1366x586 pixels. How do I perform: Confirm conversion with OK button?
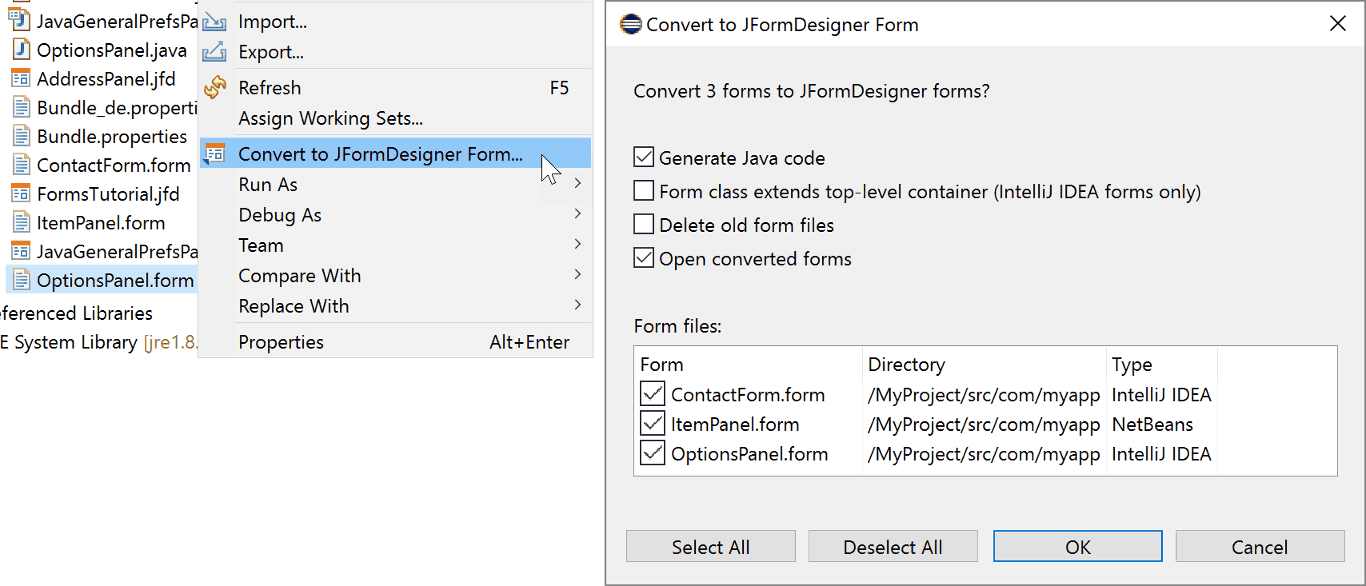(1077, 547)
